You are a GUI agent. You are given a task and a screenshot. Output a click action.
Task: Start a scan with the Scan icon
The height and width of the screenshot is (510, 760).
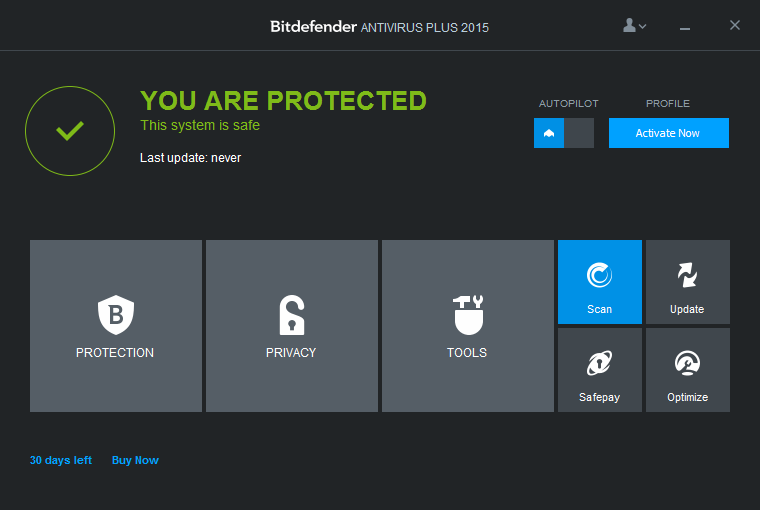click(x=599, y=275)
